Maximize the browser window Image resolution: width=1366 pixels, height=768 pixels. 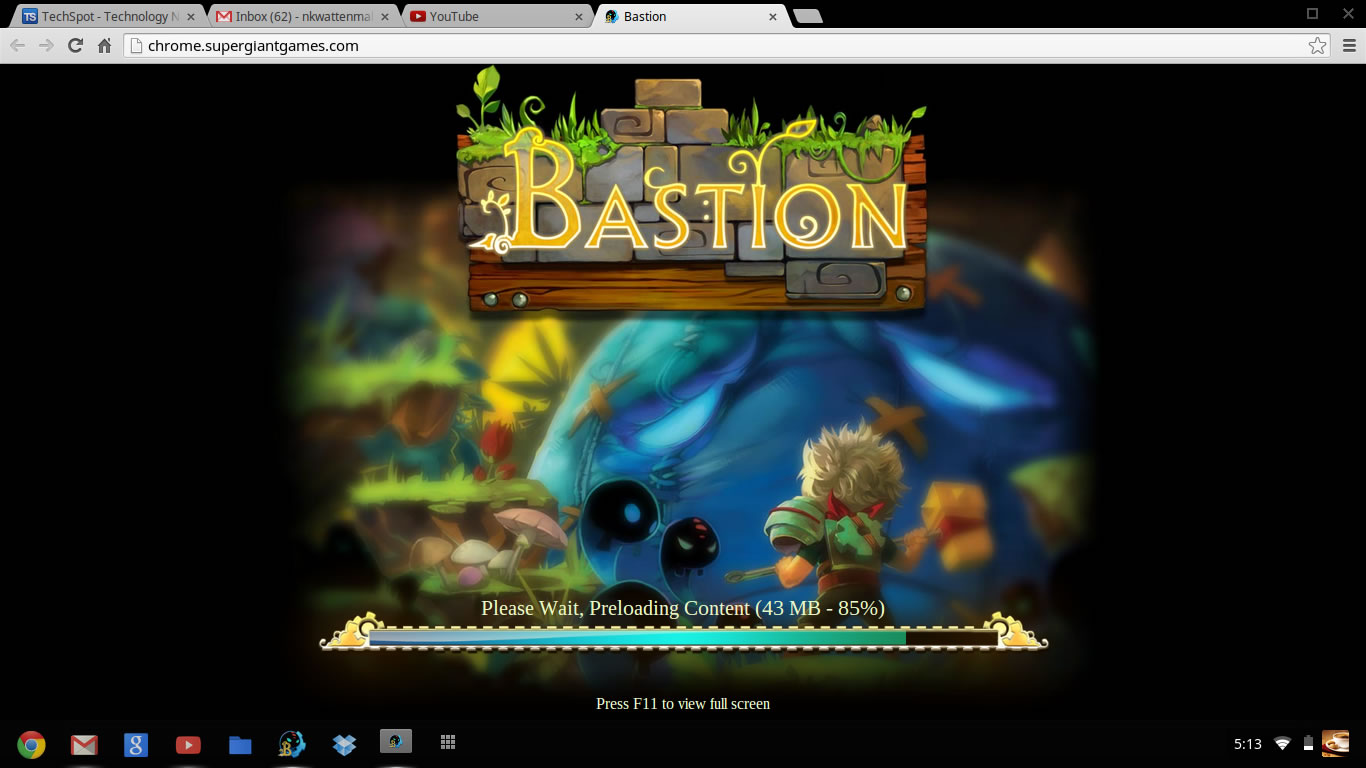1312,13
